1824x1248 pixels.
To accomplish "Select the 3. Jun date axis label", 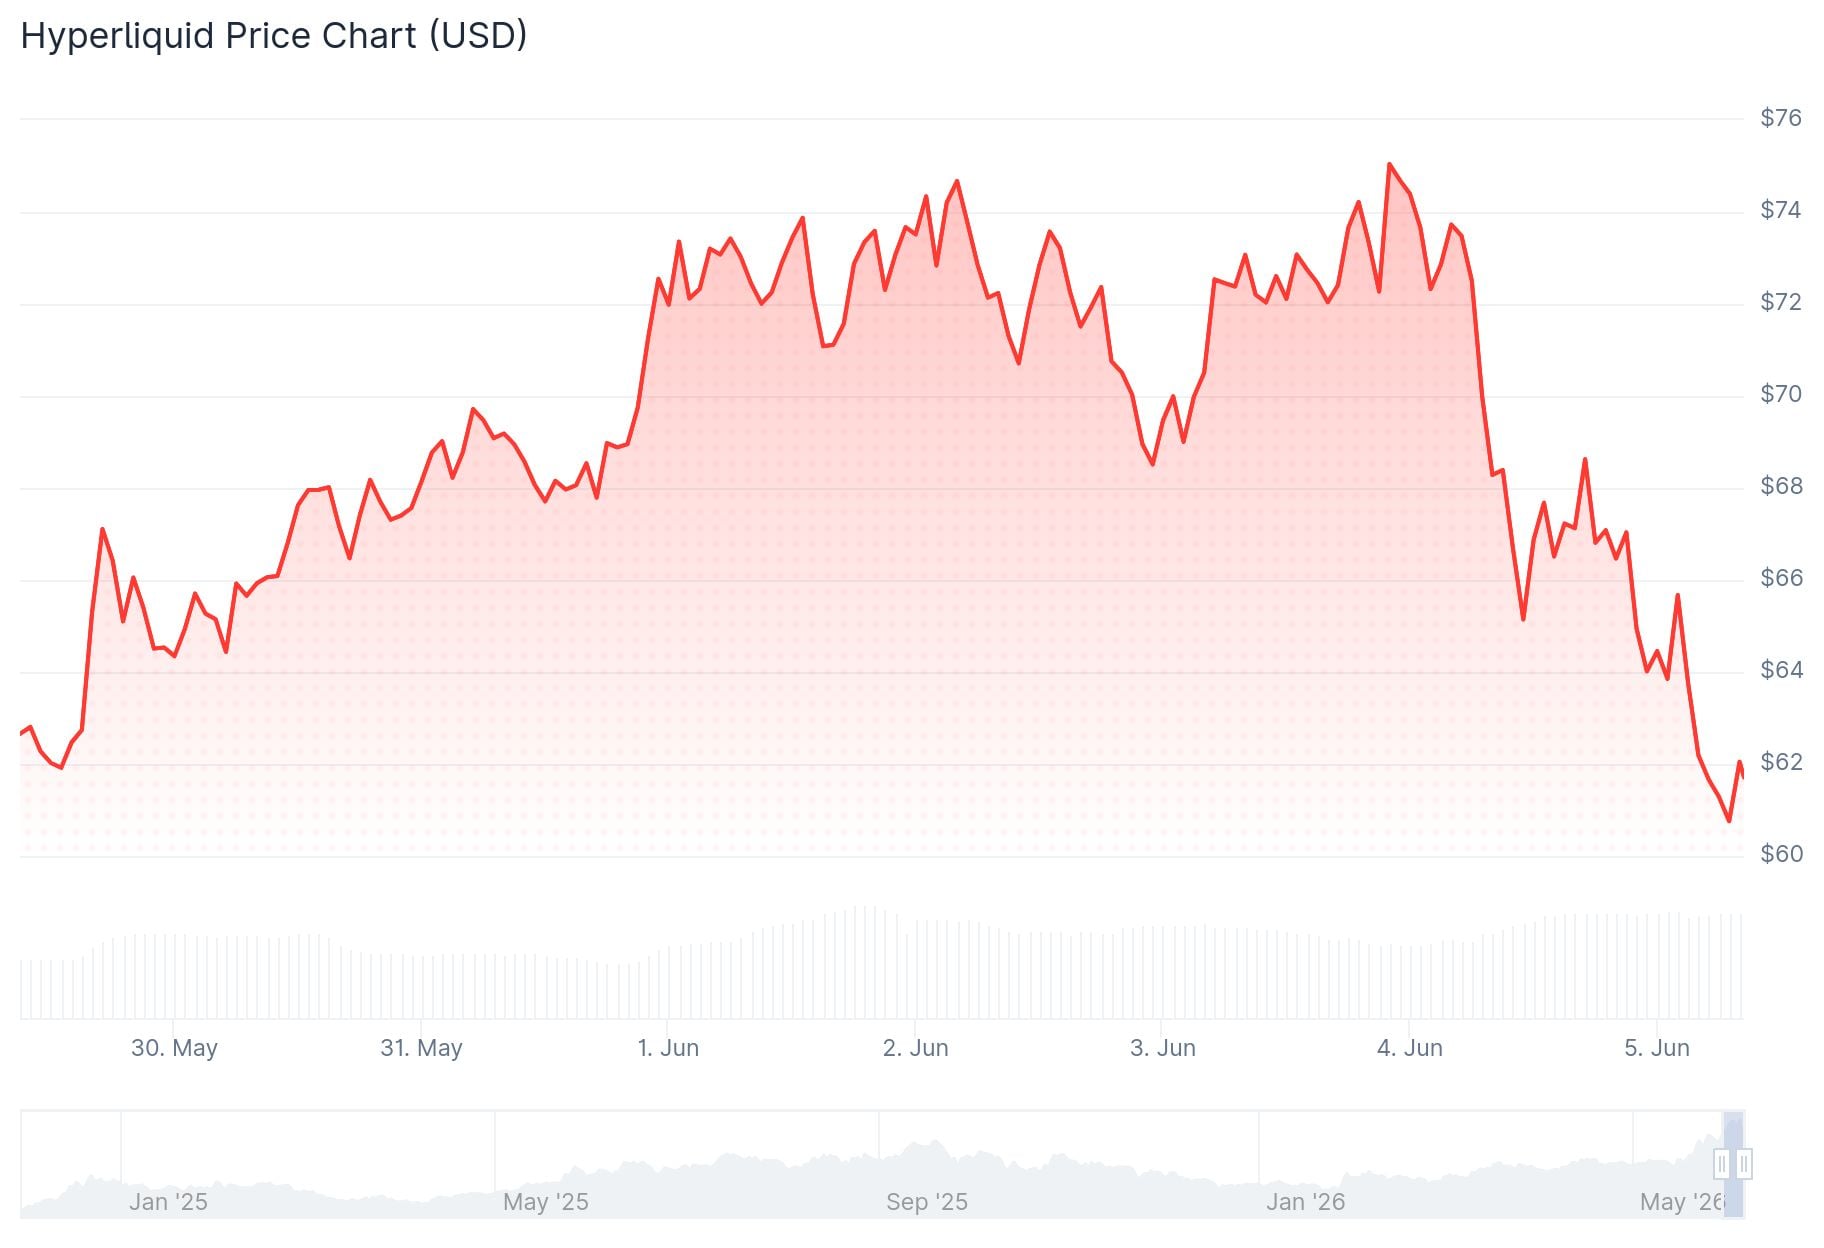I will (1163, 1048).
